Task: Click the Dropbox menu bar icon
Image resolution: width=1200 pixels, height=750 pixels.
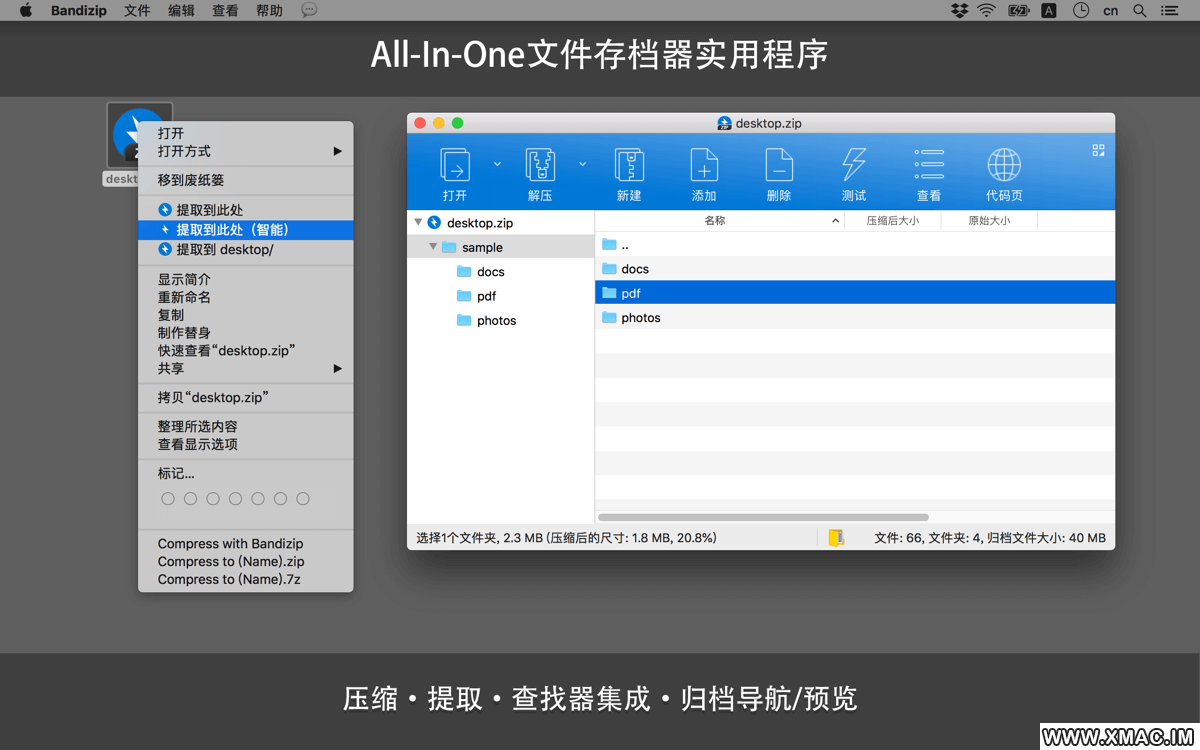Action: pos(960,10)
